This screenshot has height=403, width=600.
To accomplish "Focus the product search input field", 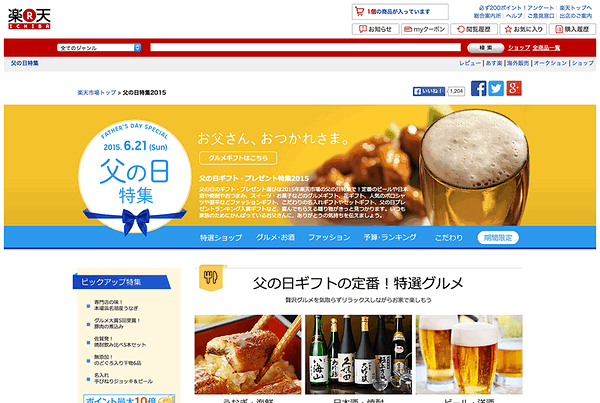I will (305, 47).
